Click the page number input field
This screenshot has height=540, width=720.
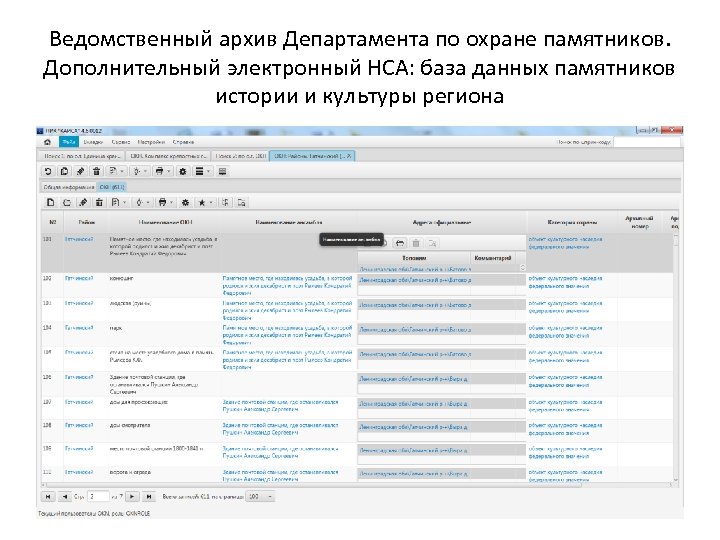click(98, 497)
